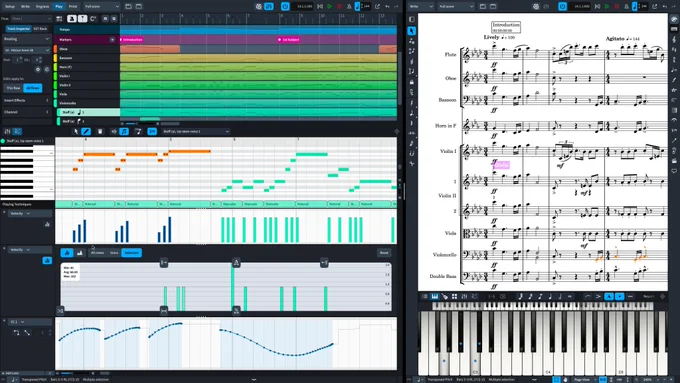Click Record in the right window transport
Image resolution: width=680 pixels, height=383 pixels.
point(616,7)
